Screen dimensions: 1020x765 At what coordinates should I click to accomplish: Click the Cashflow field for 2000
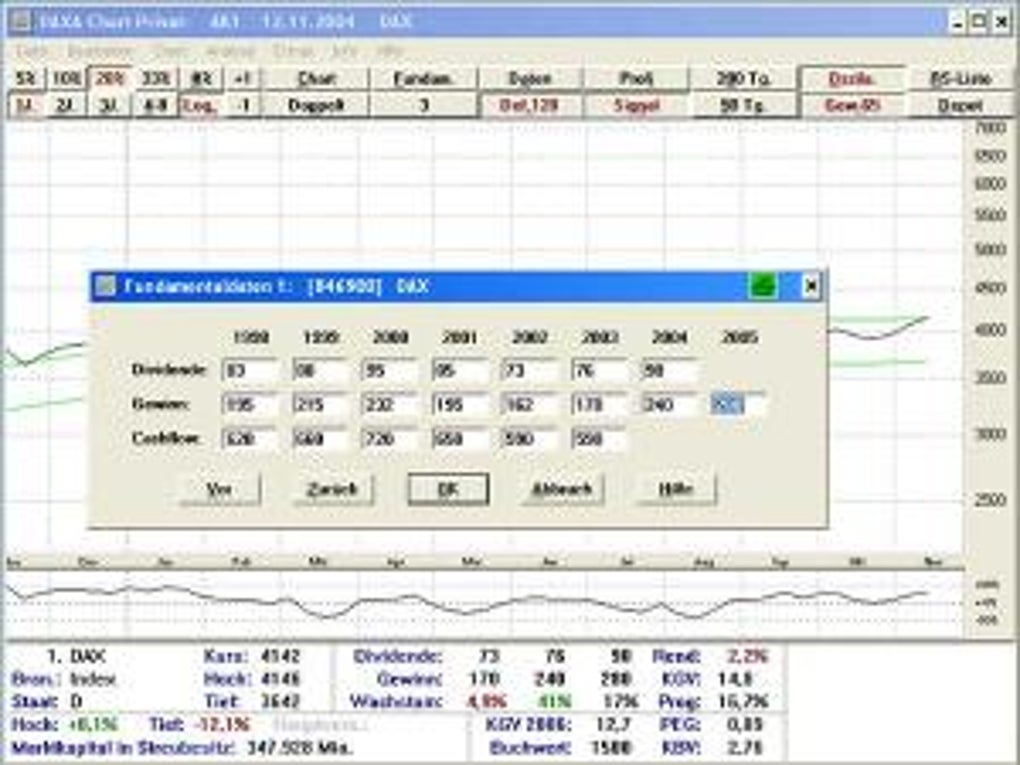[x=390, y=439]
